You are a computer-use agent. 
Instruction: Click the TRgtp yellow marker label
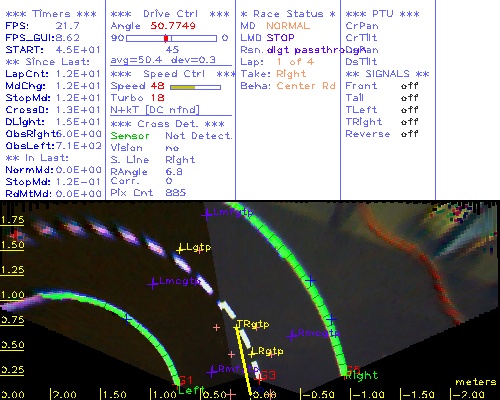pos(253,324)
